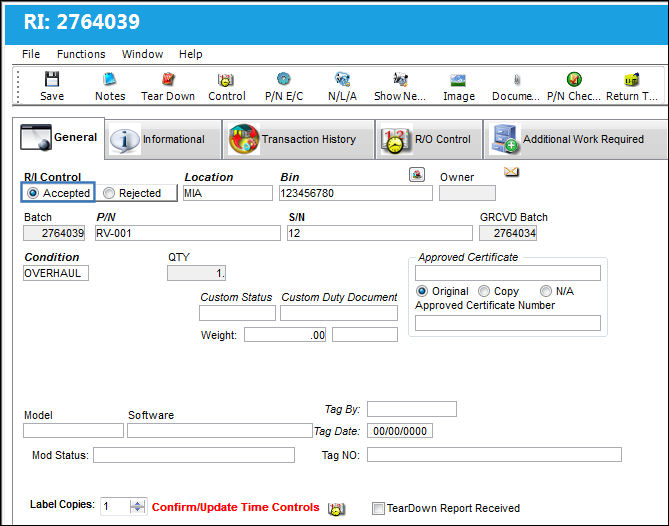Open the Transaction History tab

298,139
